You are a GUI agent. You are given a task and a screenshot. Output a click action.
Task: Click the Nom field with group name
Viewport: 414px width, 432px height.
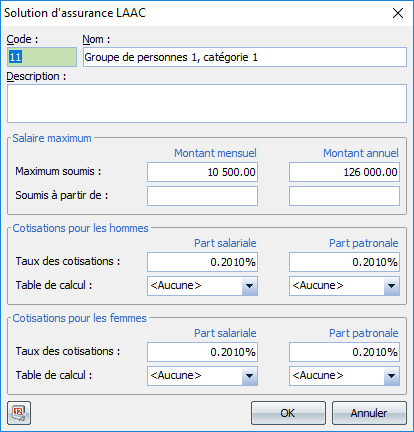point(245,57)
